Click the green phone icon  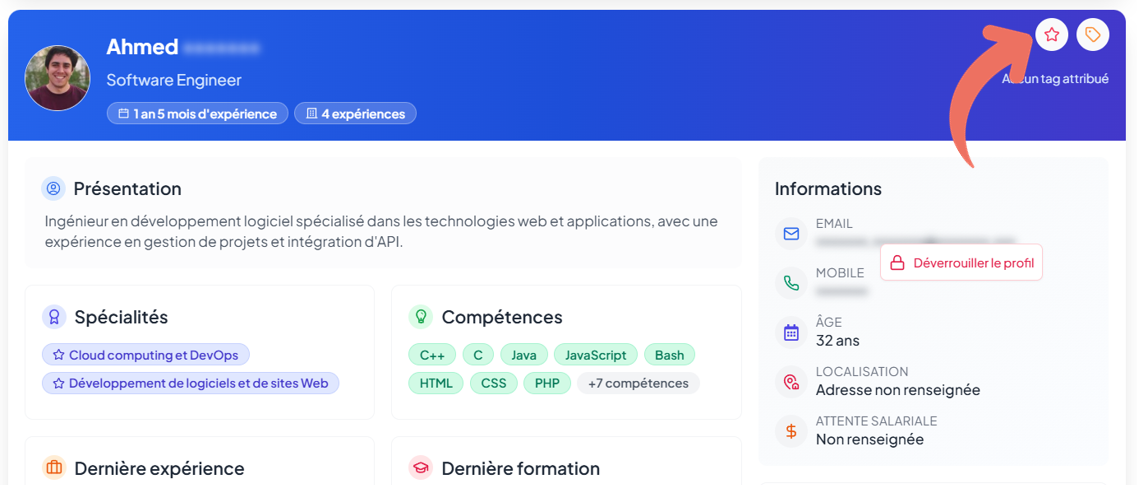pyautogui.click(x=791, y=283)
